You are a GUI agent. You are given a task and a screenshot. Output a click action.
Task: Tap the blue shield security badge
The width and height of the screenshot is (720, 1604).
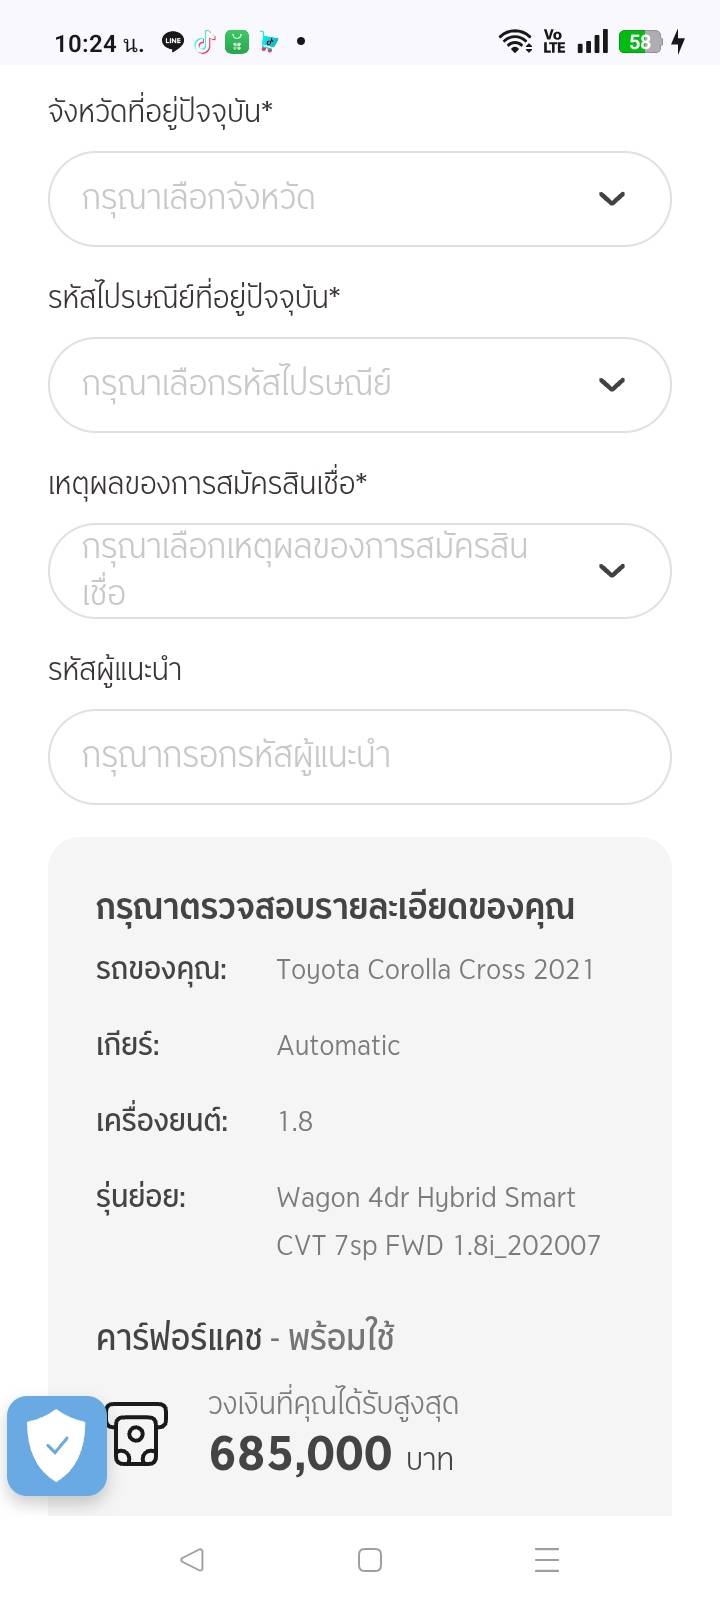click(x=57, y=1446)
